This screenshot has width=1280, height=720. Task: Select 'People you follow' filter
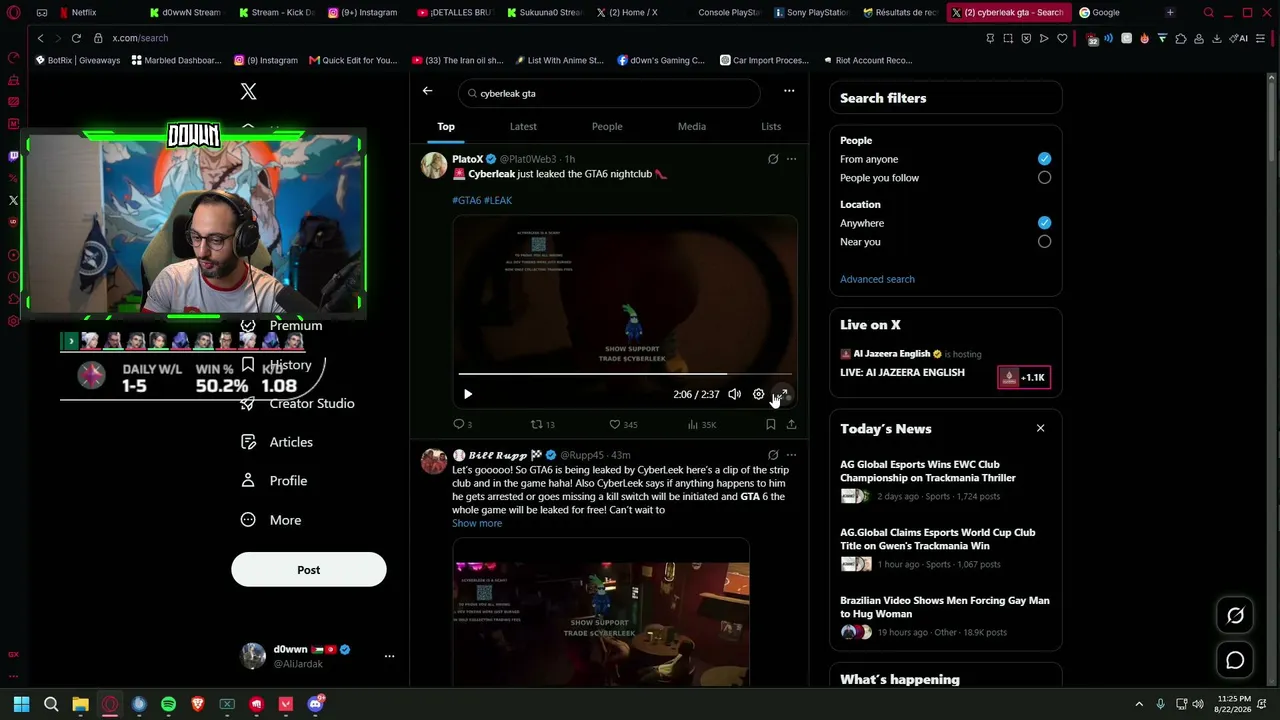1044,178
